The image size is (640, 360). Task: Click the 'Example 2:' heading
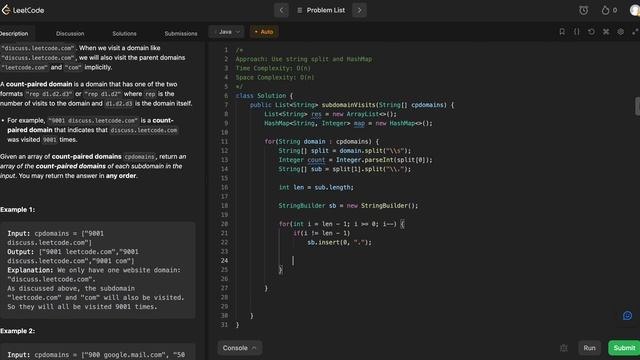pos(18,331)
